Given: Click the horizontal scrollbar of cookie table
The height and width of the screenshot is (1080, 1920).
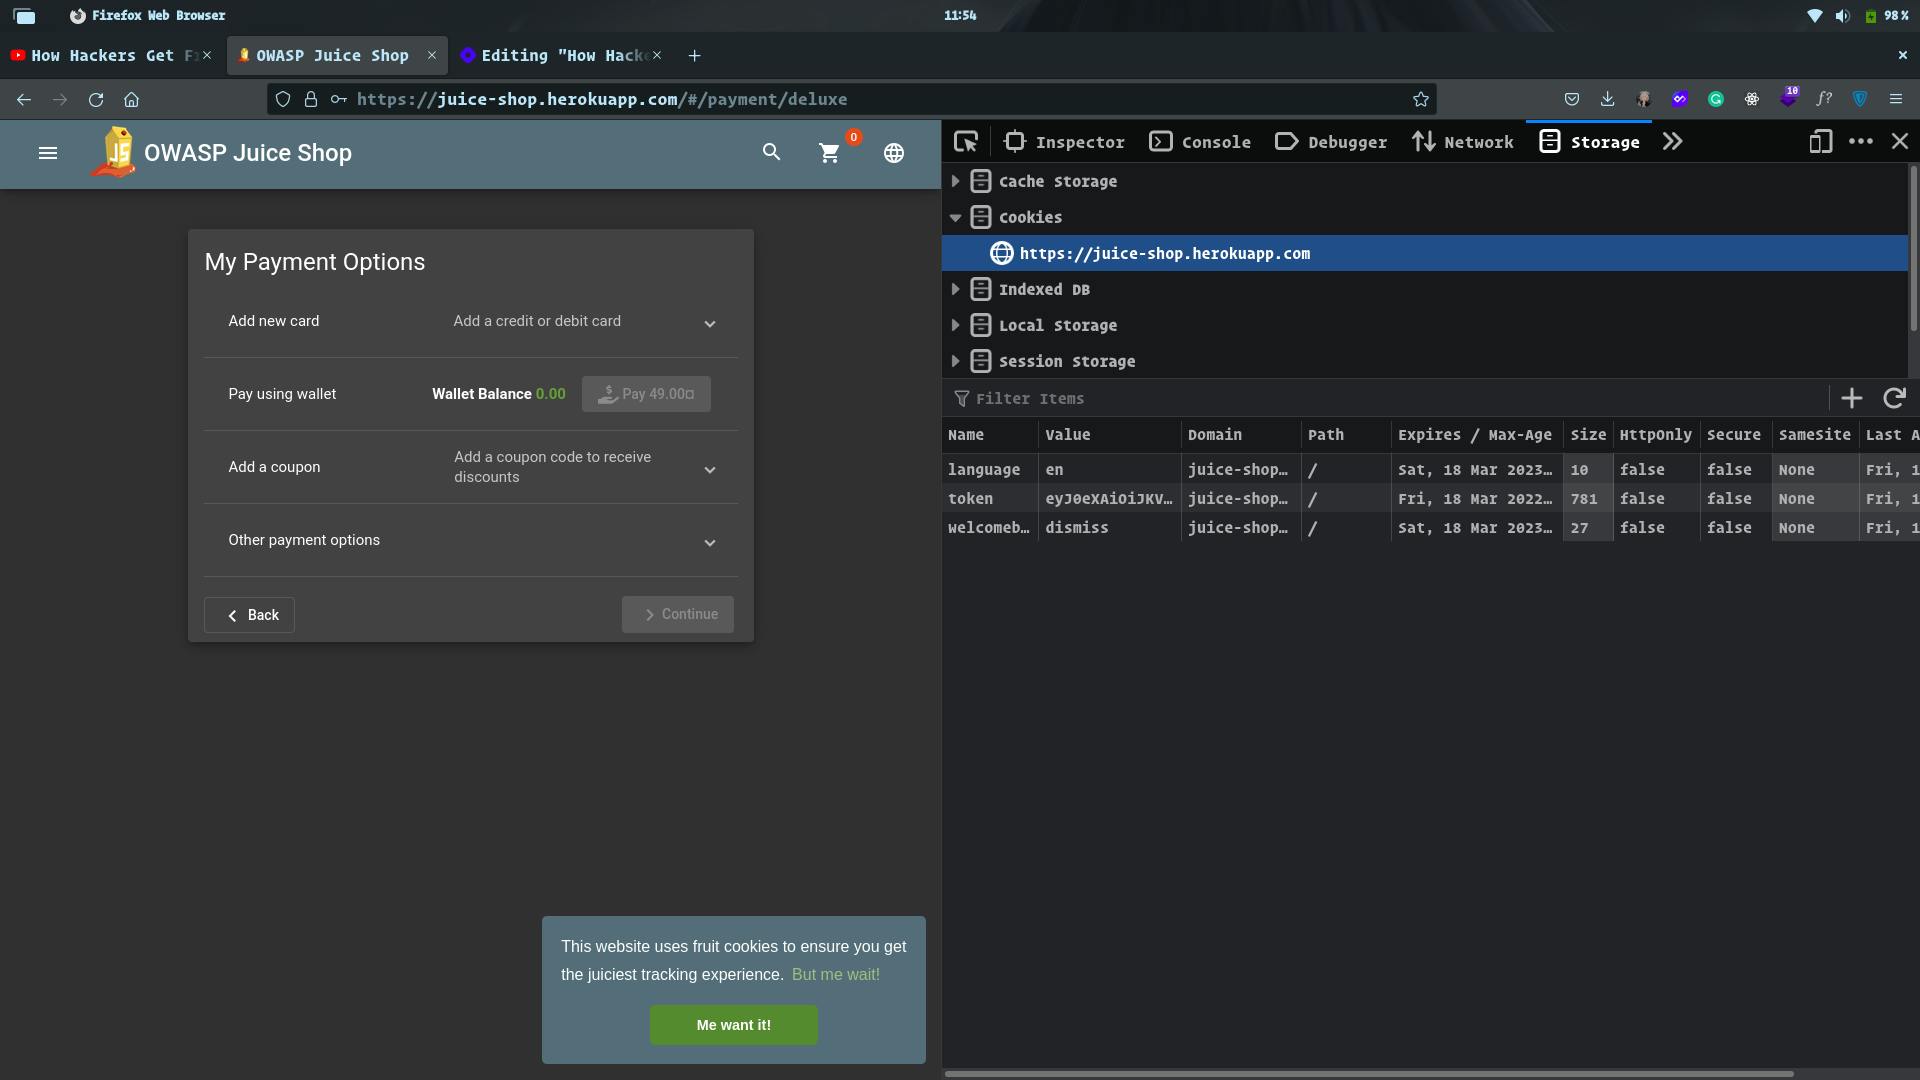Looking at the screenshot, I should coord(1369,1074).
